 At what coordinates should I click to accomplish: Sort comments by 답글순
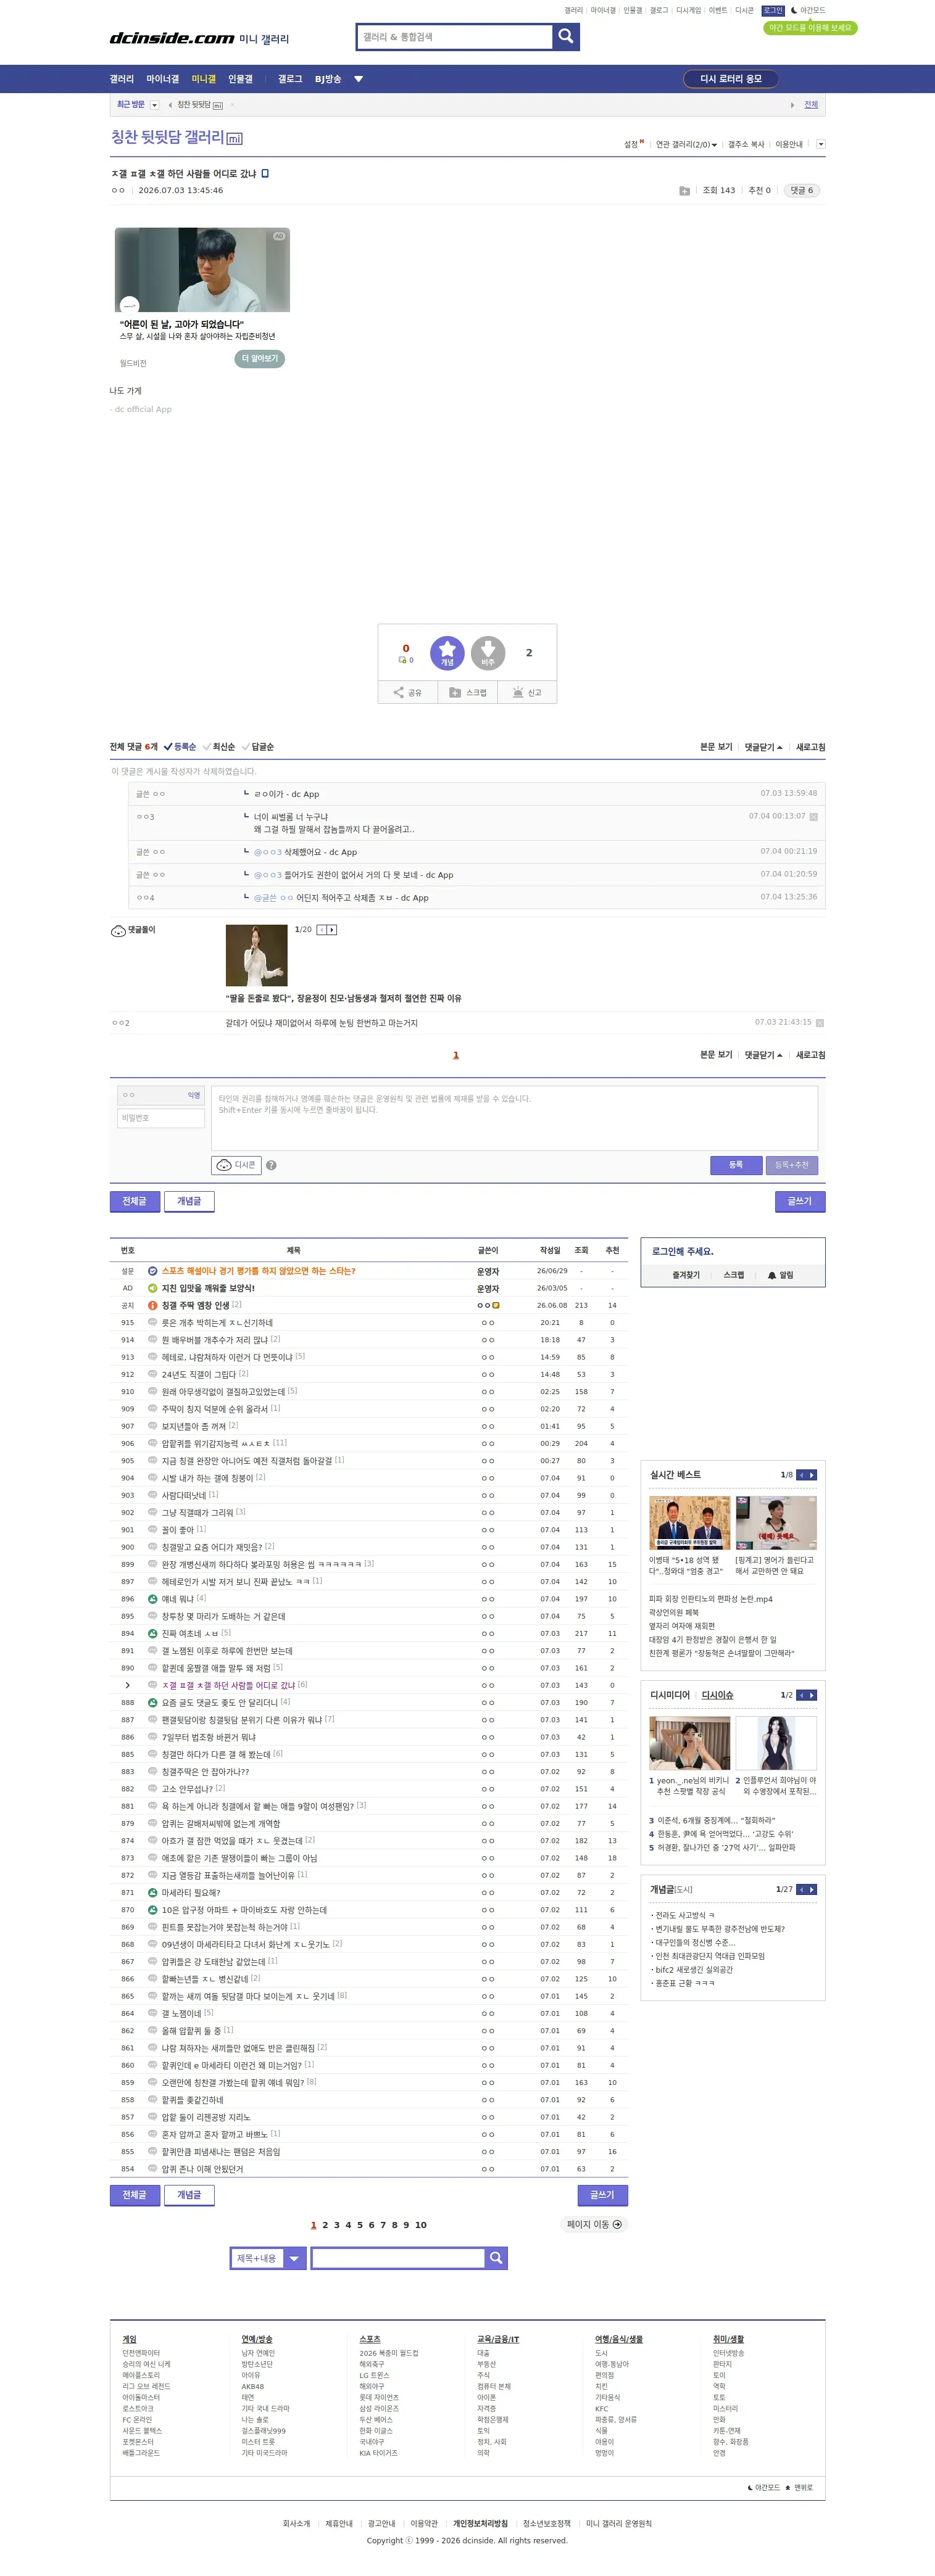258,747
